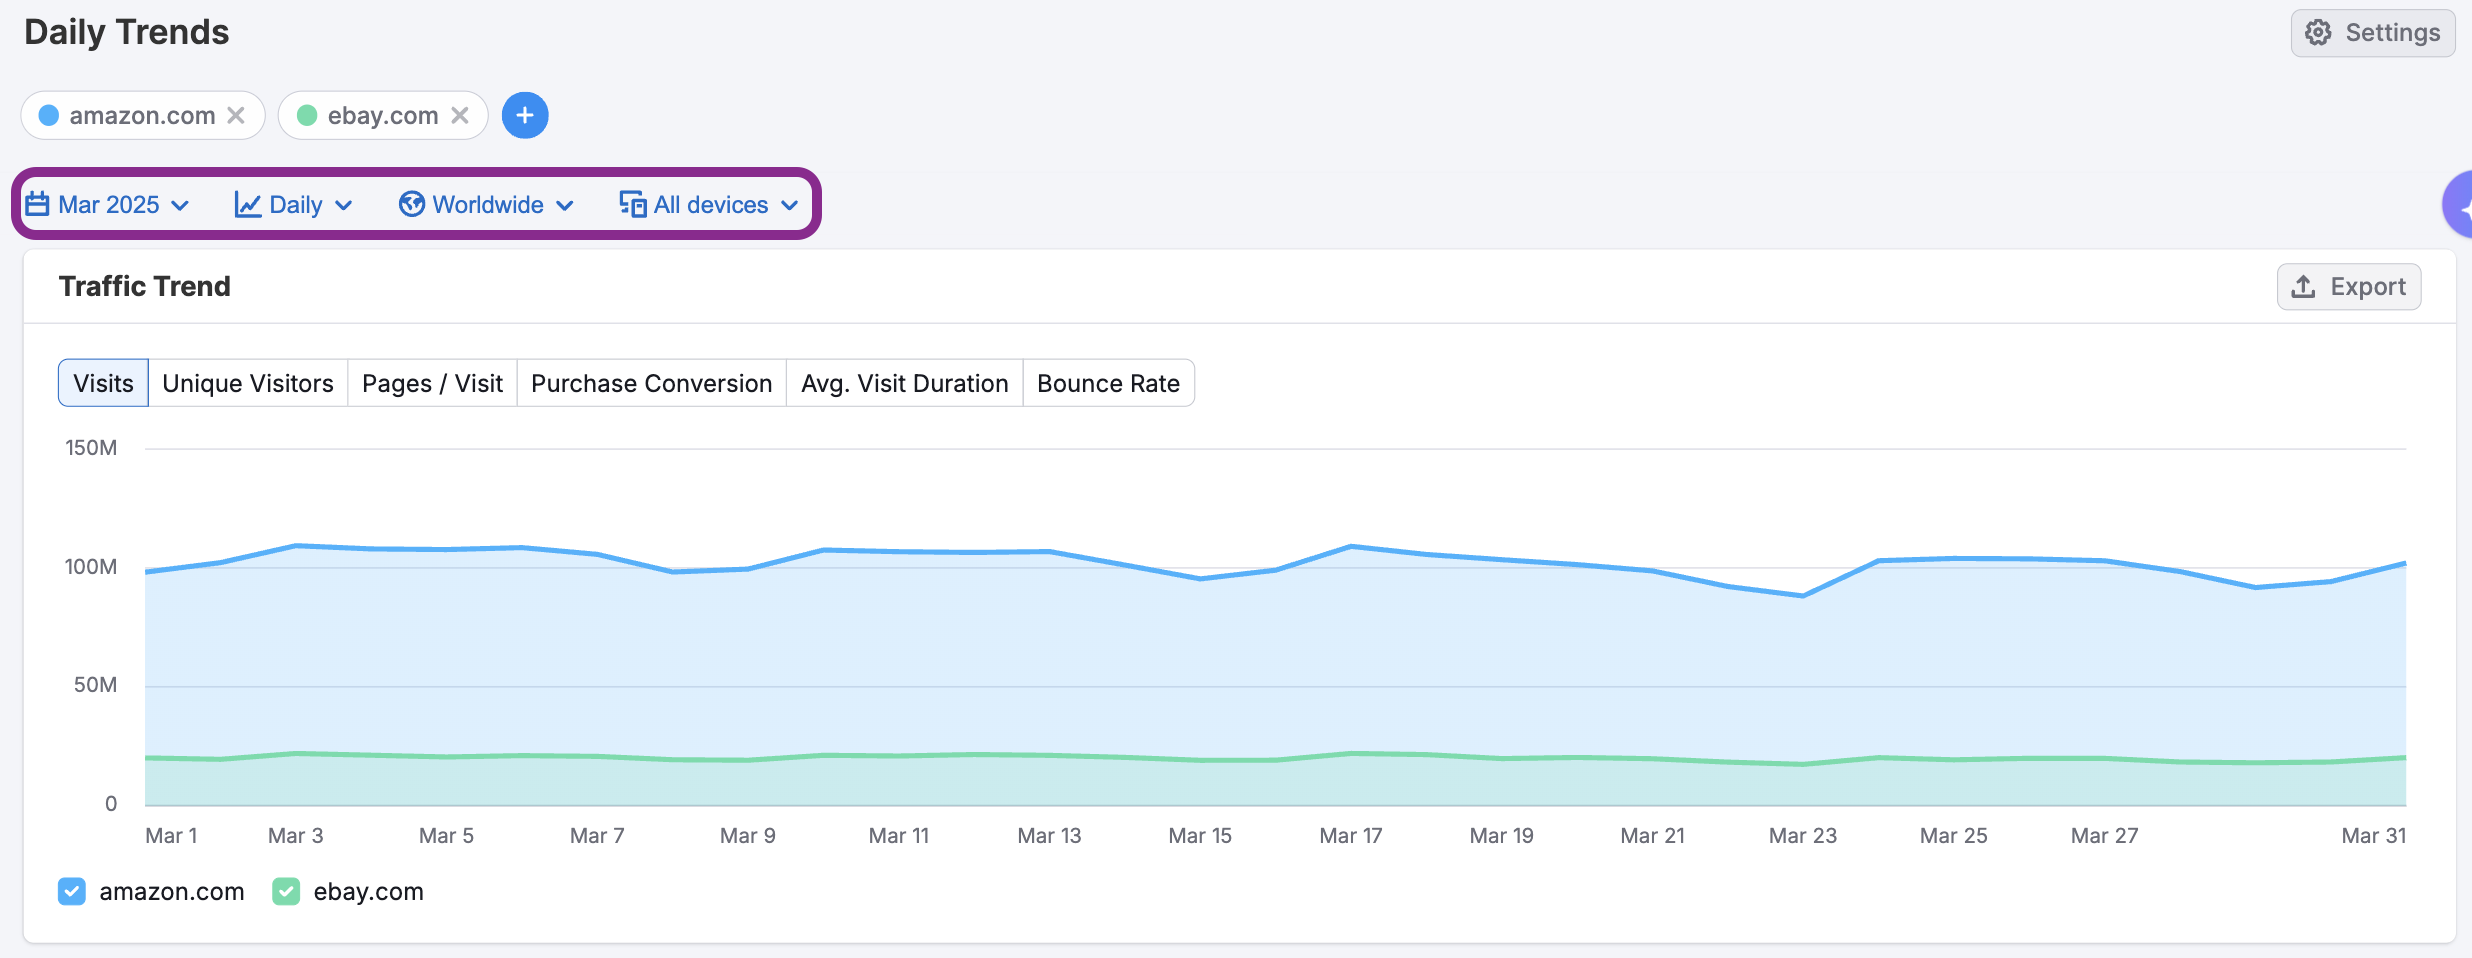Click the Mar 17 peak on amazon line
The height and width of the screenshot is (958, 2472).
tap(1351, 546)
